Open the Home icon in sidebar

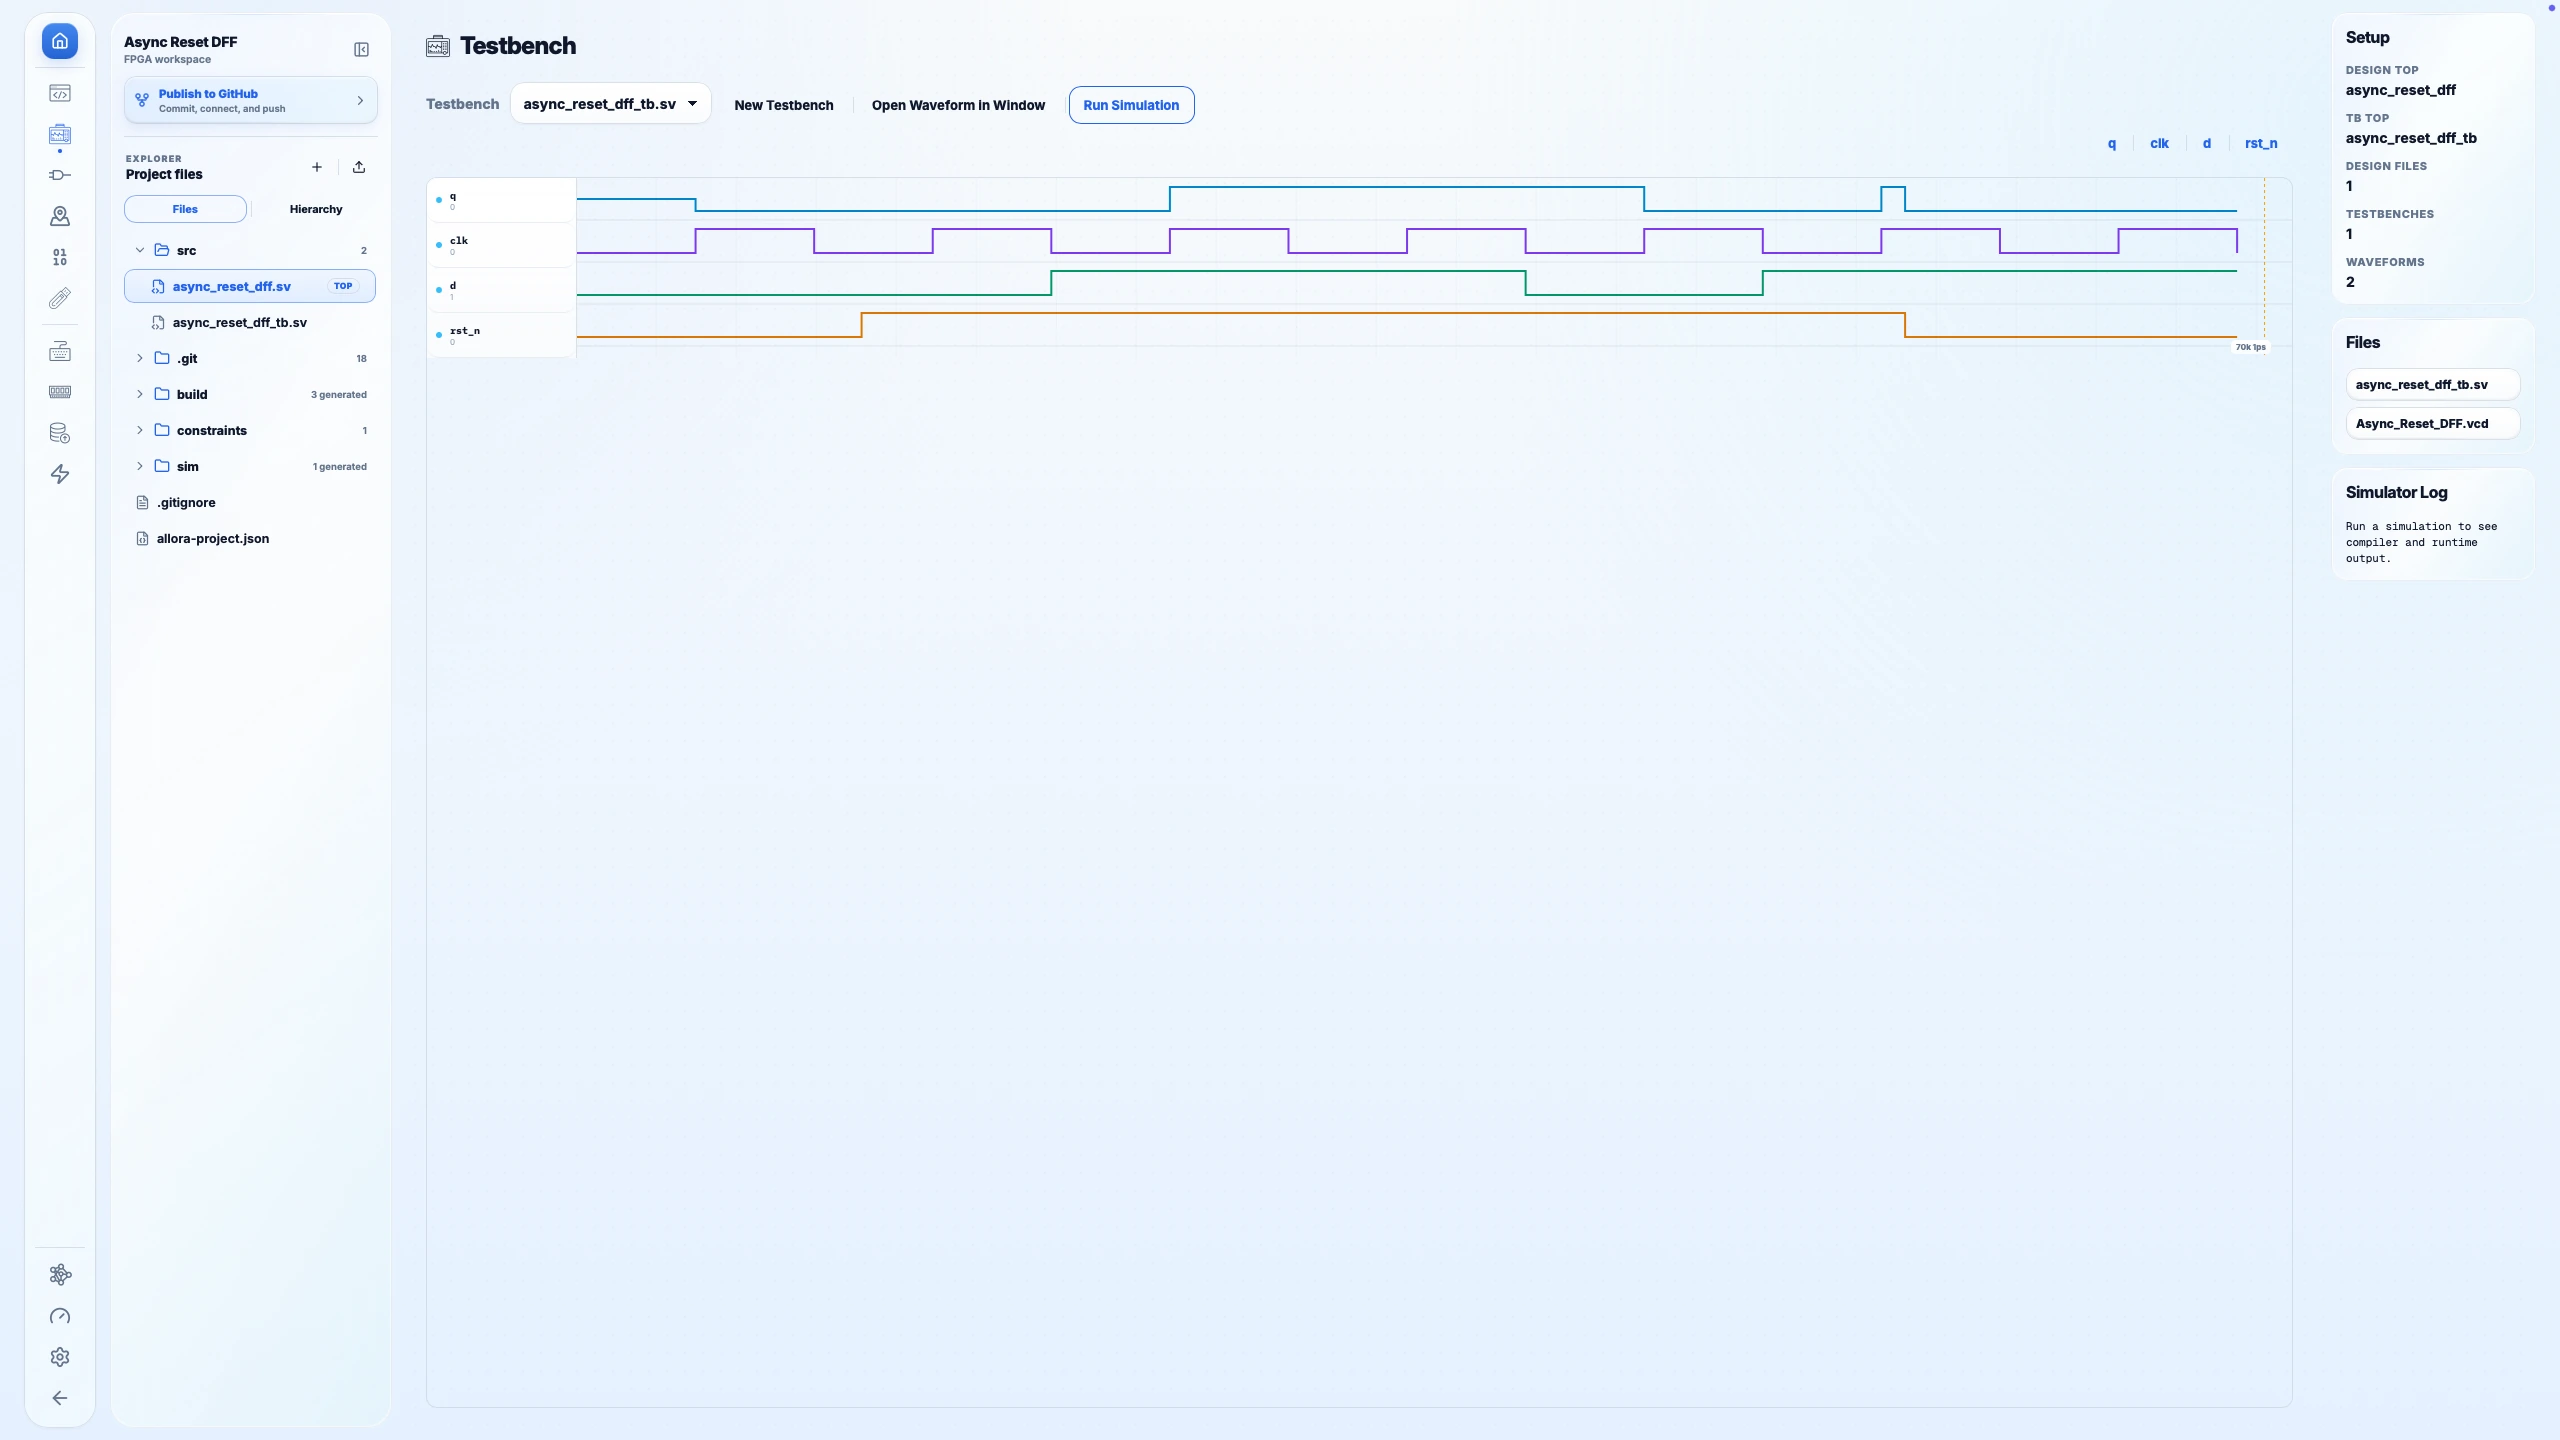60,41
